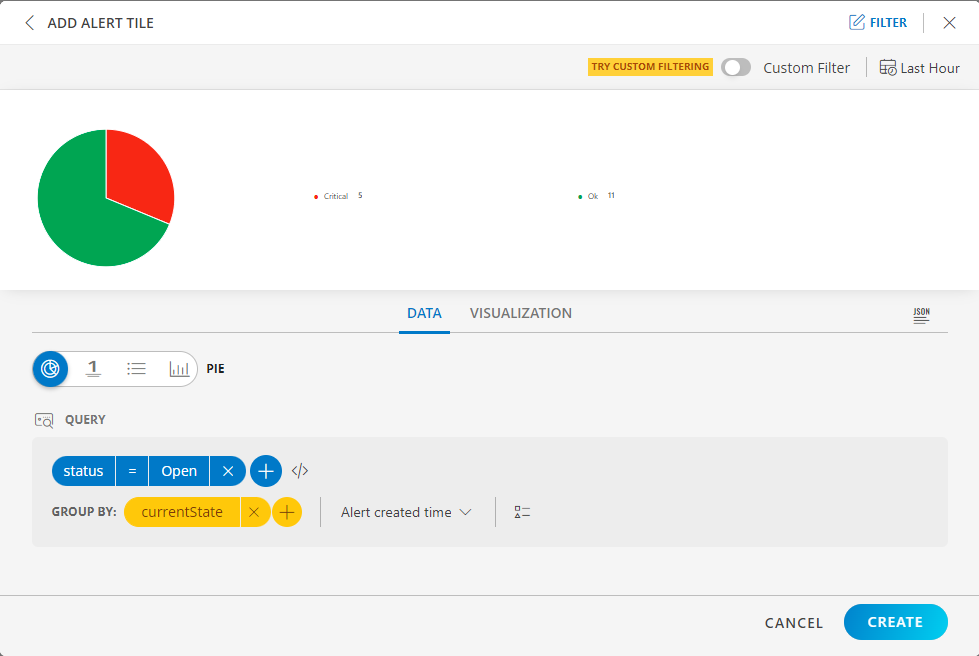Add a new group-by field with yellow plus
The height and width of the screenshot is (656, 979).
pyautogui.click(x=288, y=511)
